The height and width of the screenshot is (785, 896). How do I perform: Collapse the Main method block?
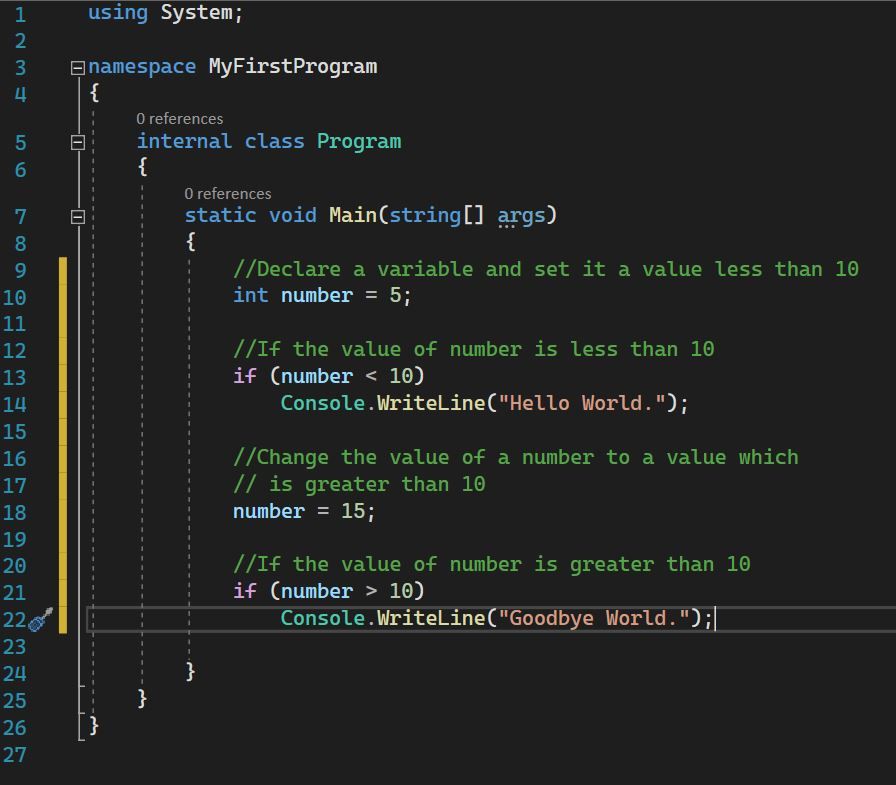(x=78, y=216)
